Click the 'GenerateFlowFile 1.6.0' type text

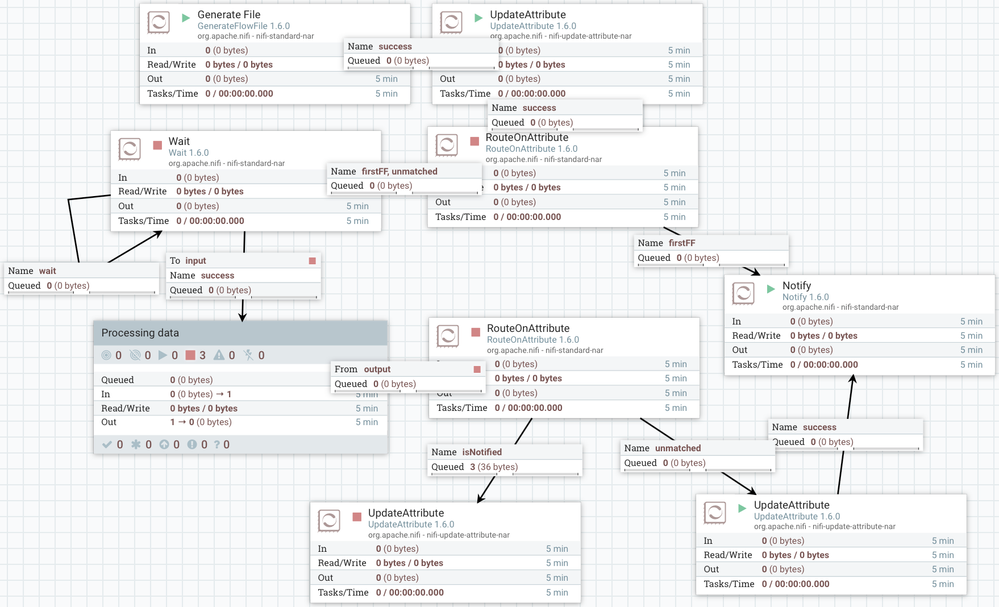[243, 26]
